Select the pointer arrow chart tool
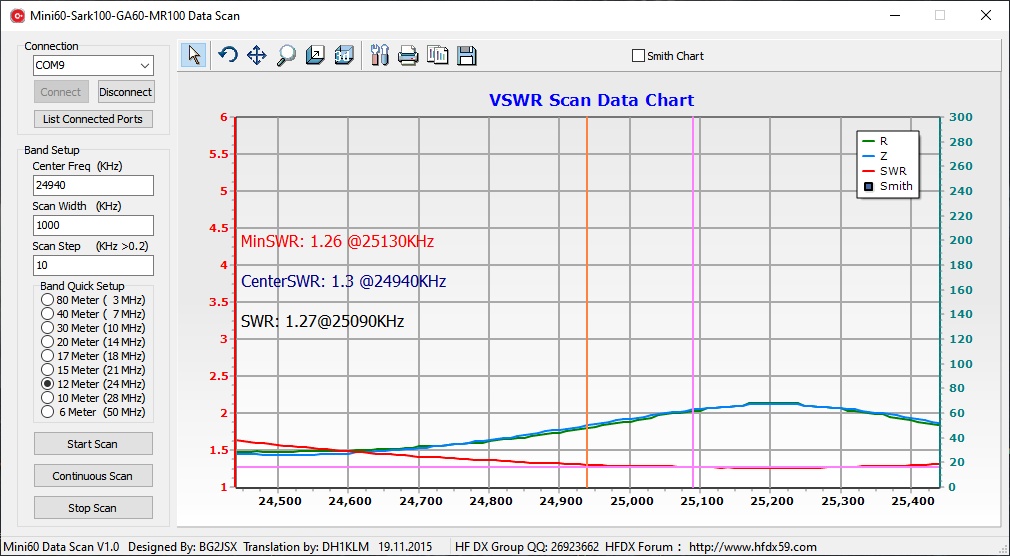 click(x=193, y=55)
